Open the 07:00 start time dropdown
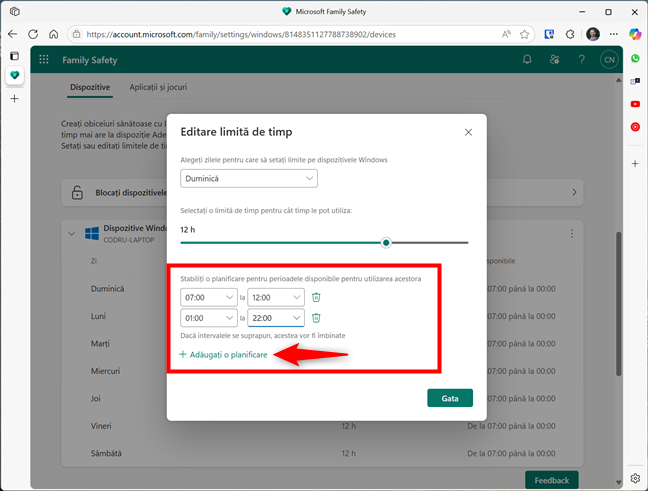Viewport: 648px width, 491px height. (209, 298)
